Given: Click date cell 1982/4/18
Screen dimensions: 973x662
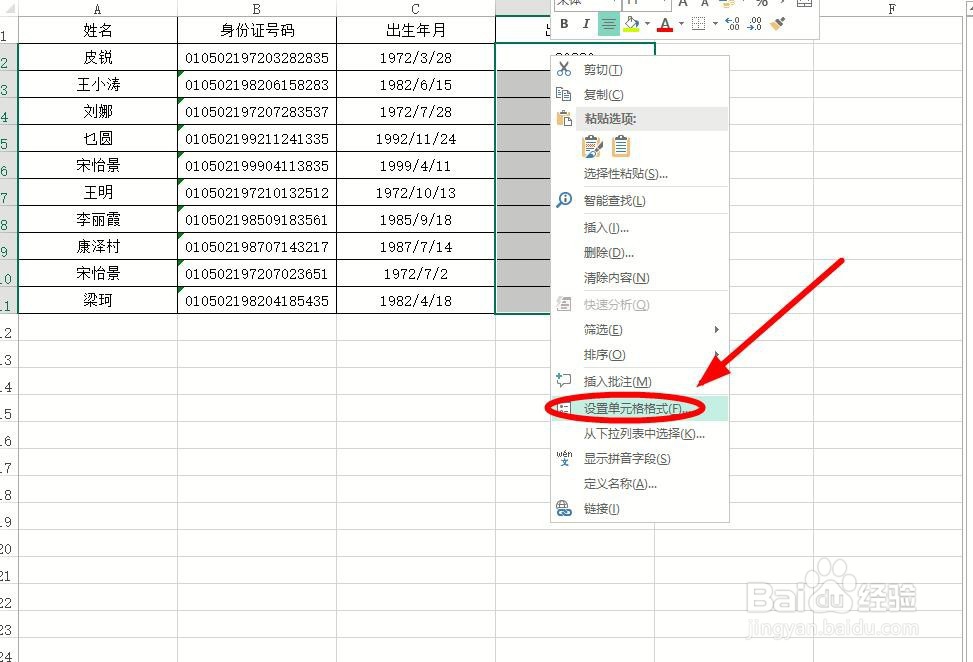Looking at the screenshot, I should (416, 300).
